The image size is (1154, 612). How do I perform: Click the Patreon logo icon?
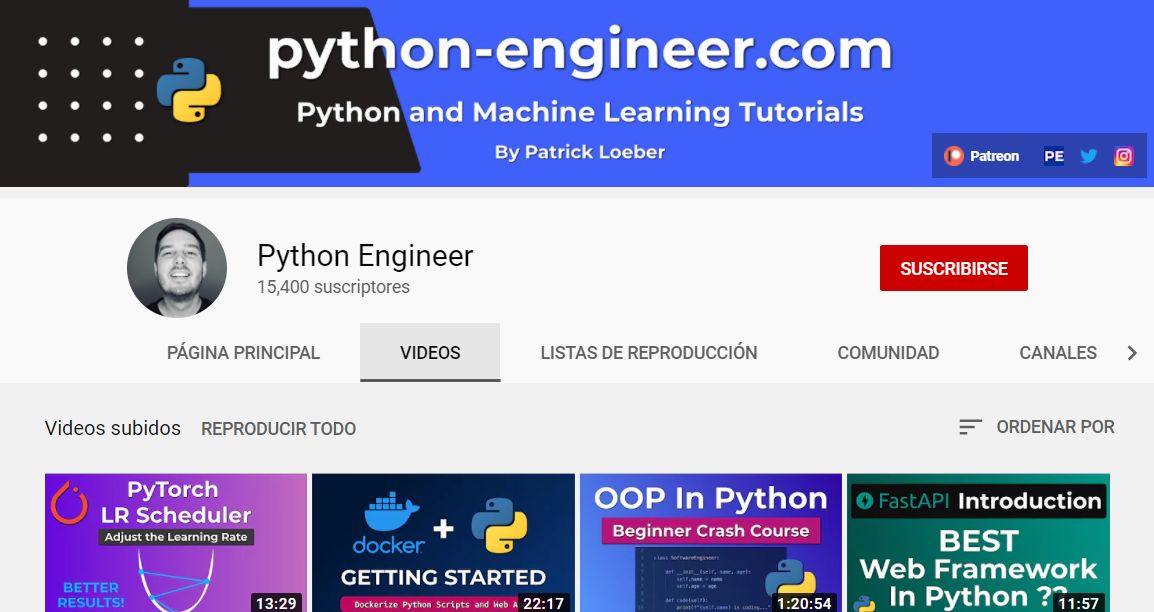tap(954, 156)
